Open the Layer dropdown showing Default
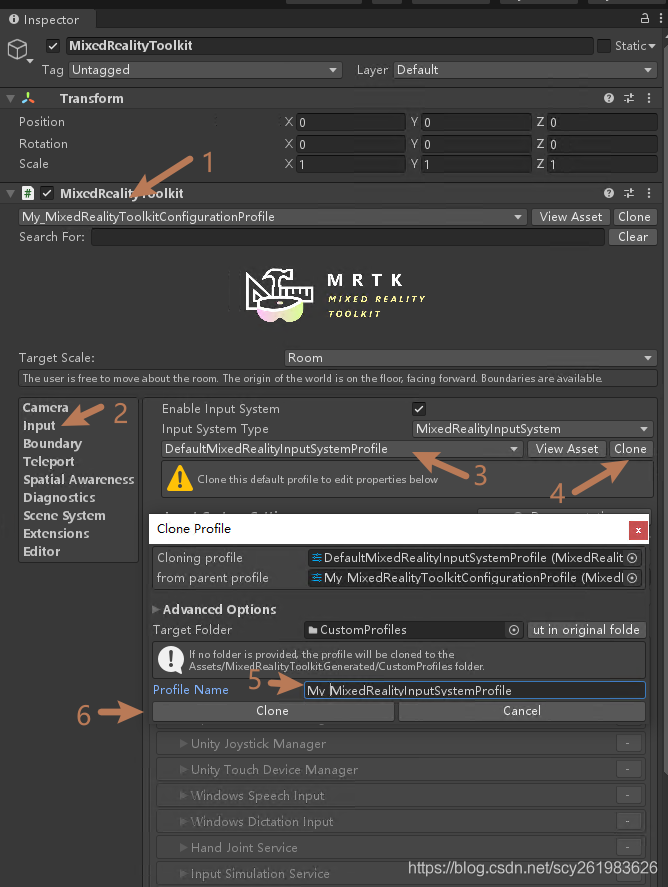668x887 pixels. [525, 70]
